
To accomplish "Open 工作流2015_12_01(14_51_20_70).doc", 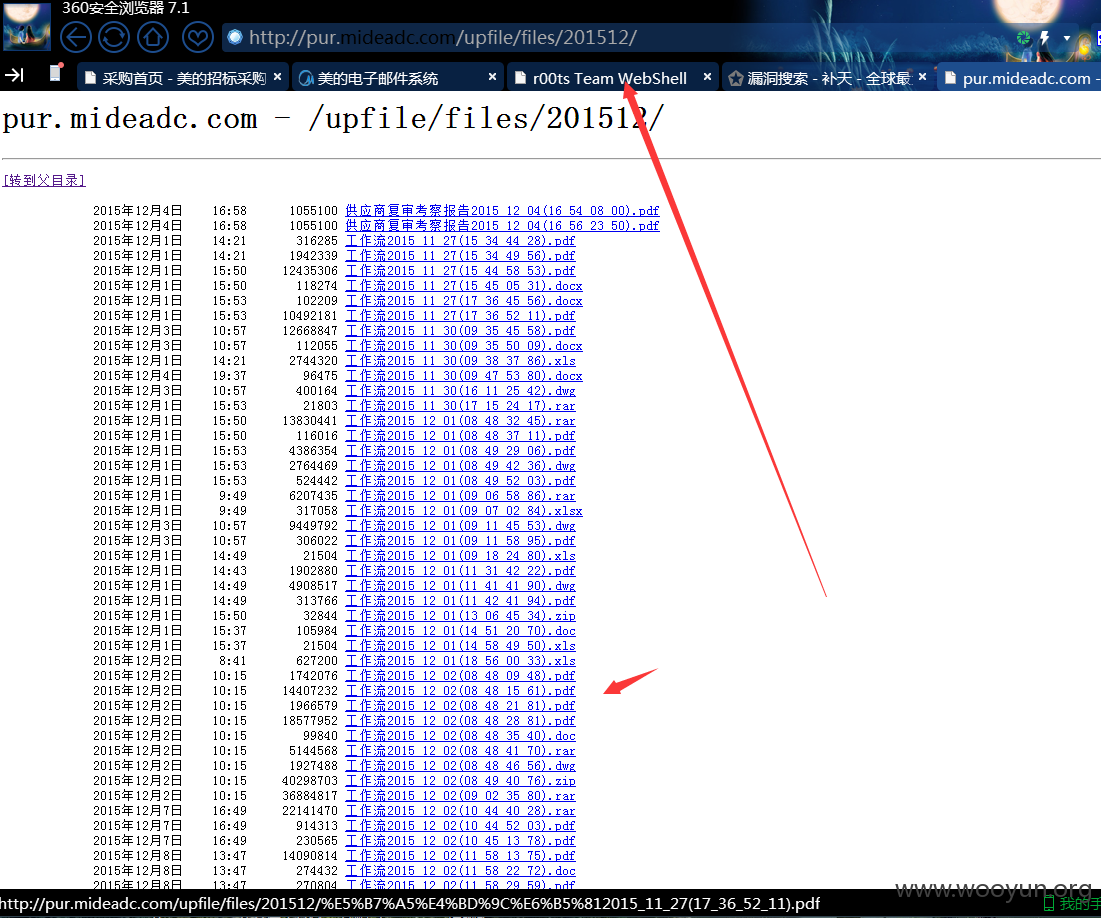I will click(460, 631).
